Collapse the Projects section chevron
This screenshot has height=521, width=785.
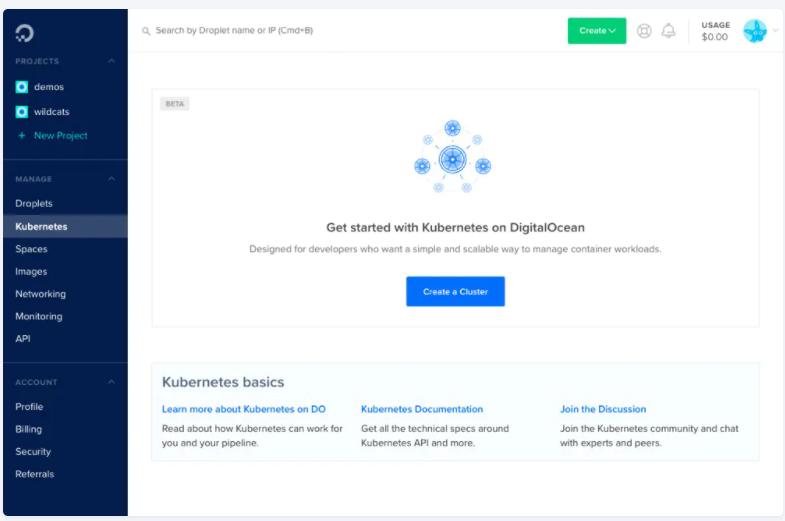[x=112, y=61]
